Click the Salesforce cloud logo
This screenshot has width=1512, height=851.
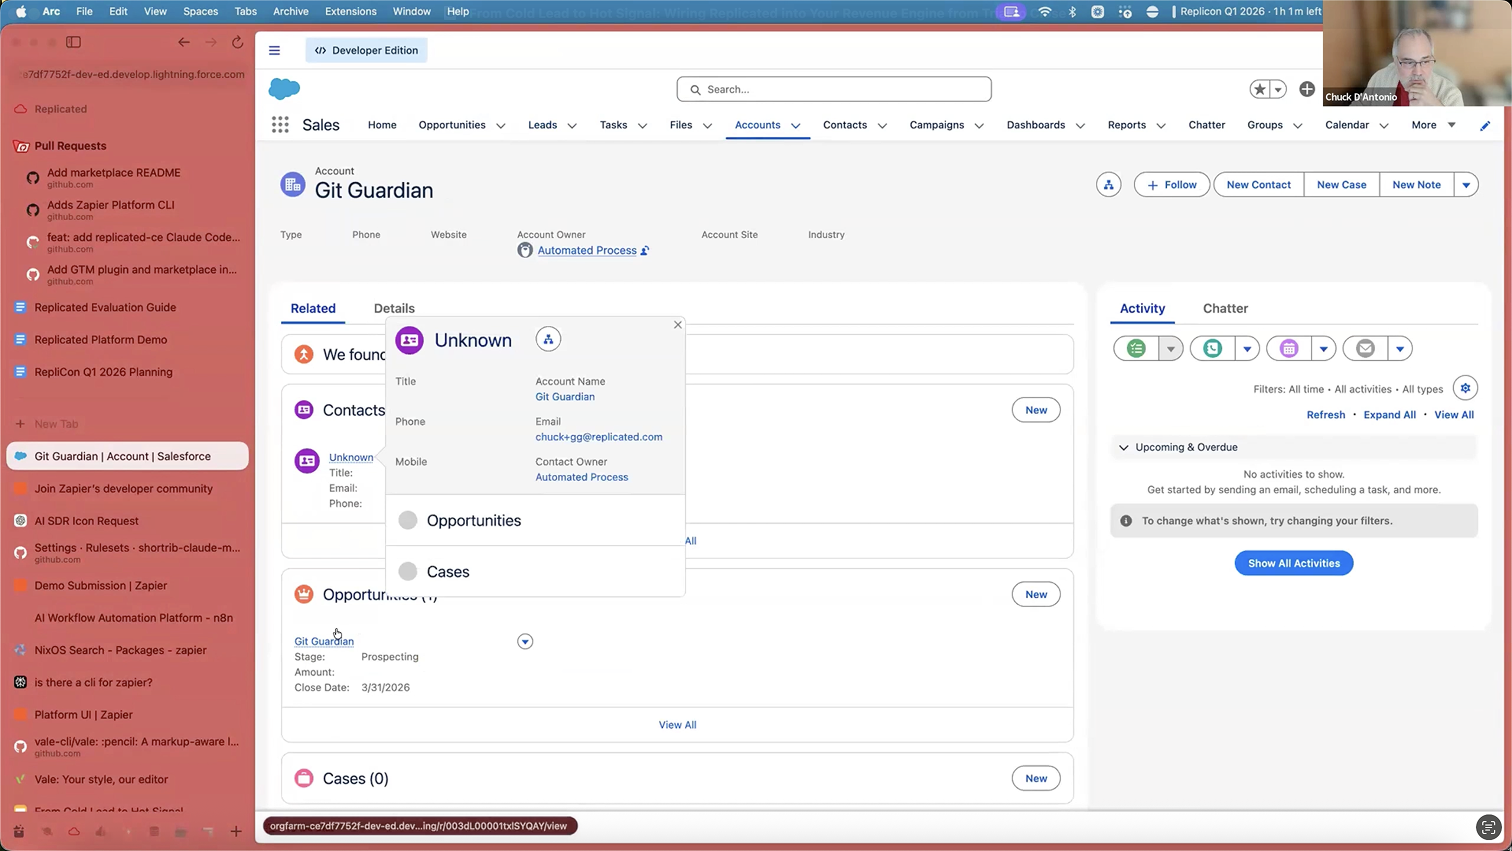pos(285,89)
